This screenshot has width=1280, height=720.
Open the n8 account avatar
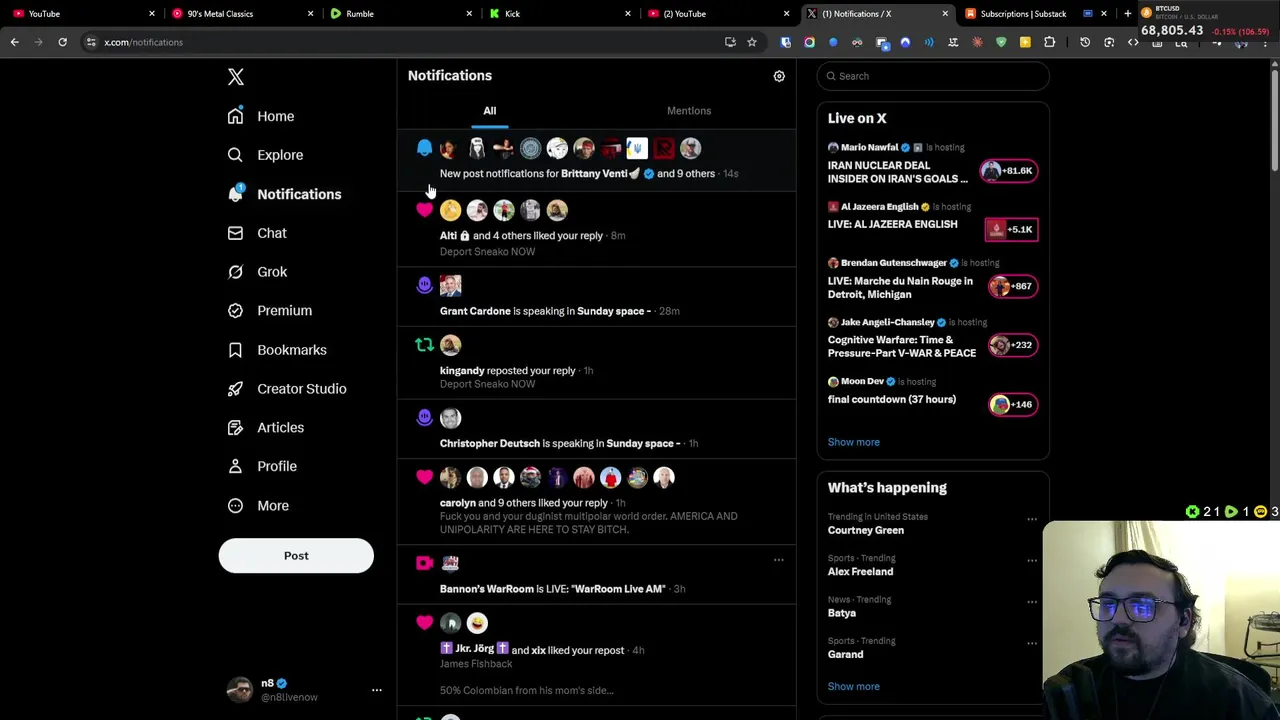tap(239, 690)
